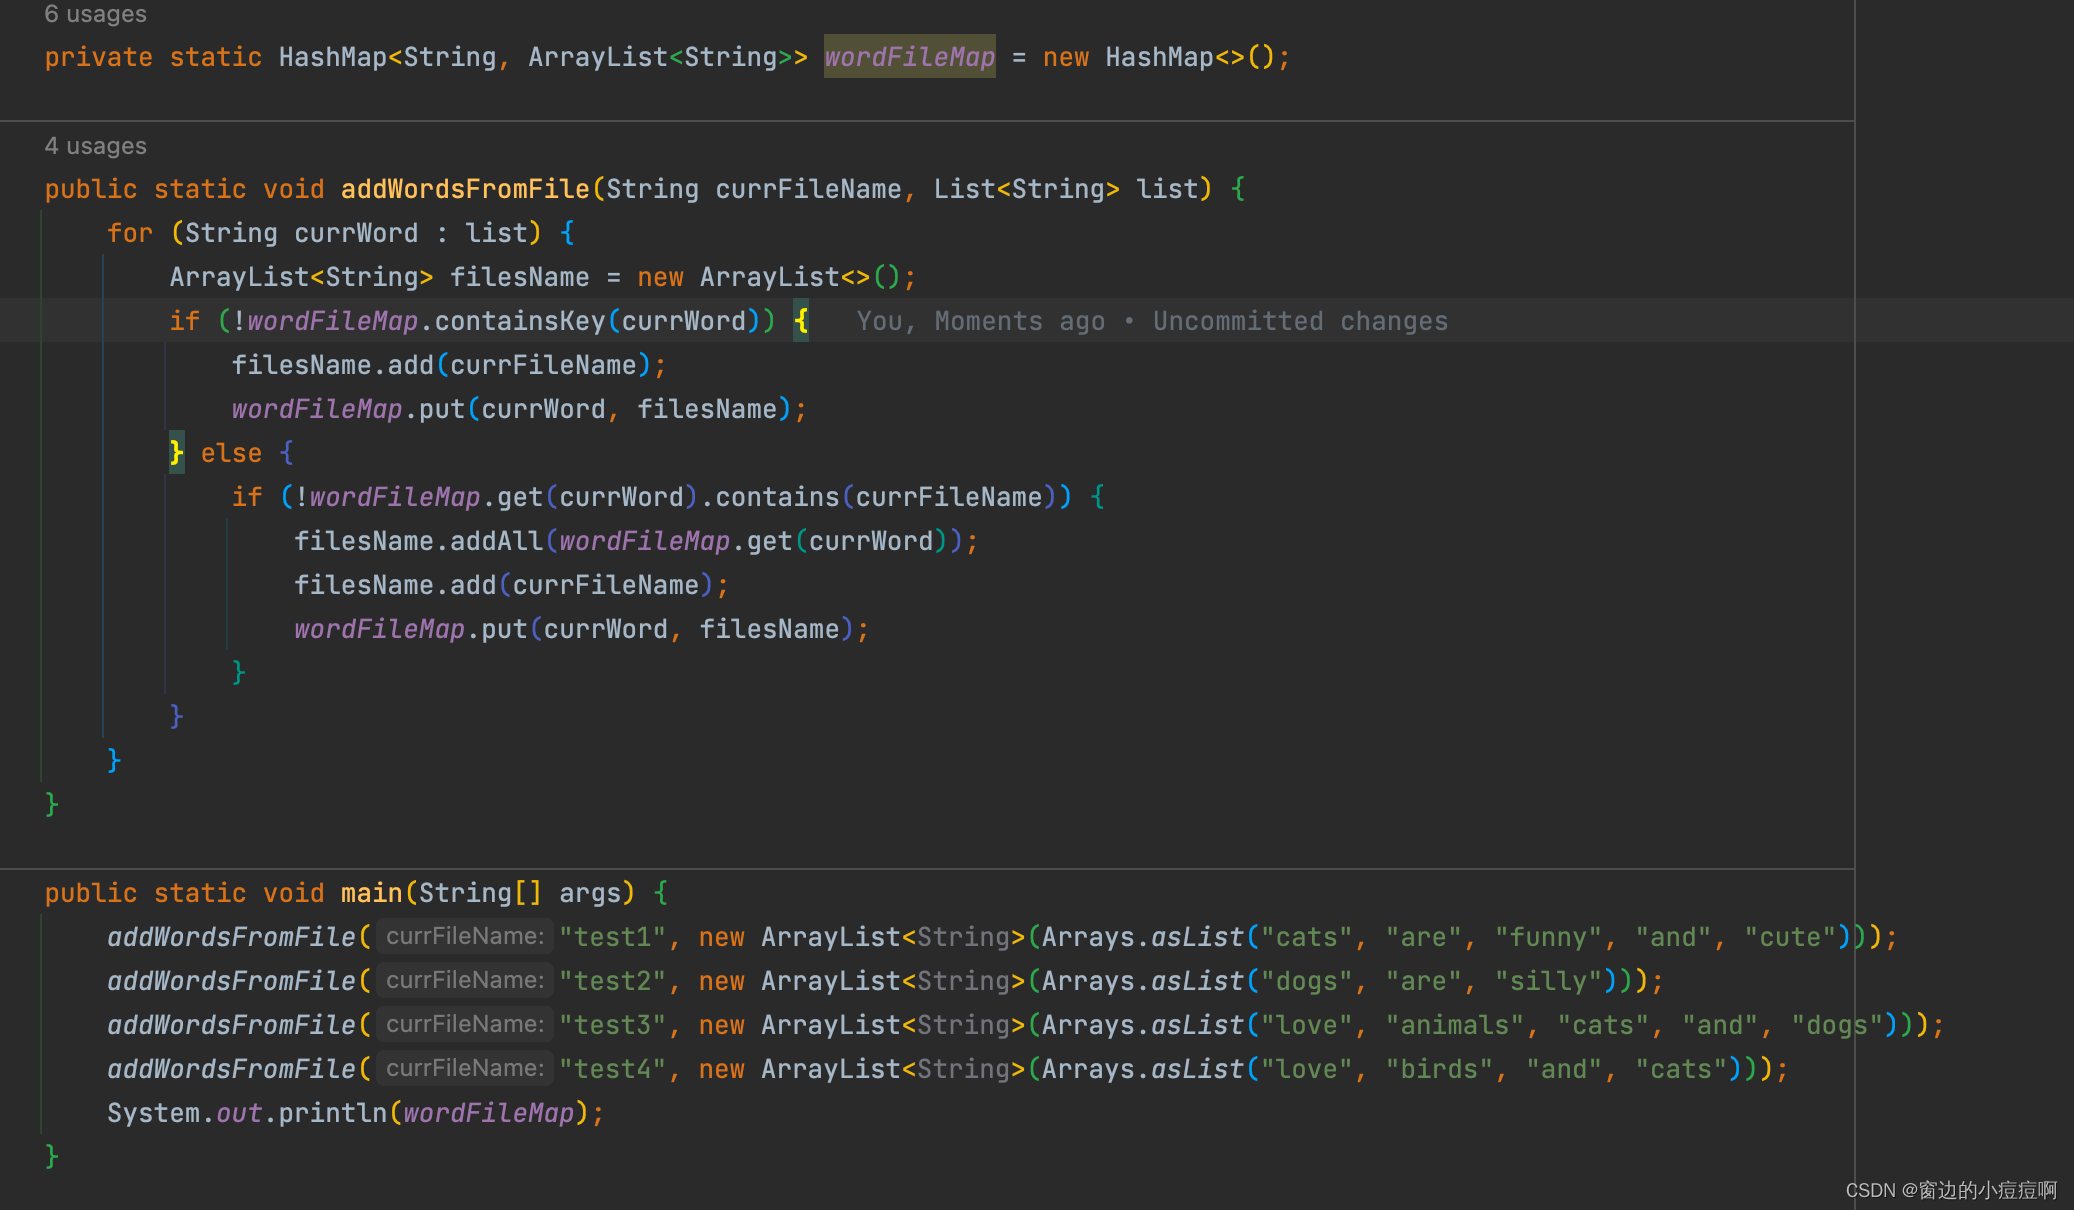Click the highlighted wordFileMap field declaration
2074x1210 pixels.
pyautogui.click(x=909, y=57)
